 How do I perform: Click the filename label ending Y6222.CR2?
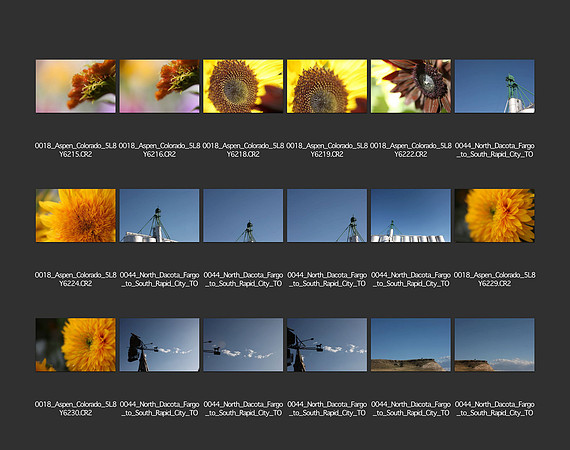pos(411,150)
